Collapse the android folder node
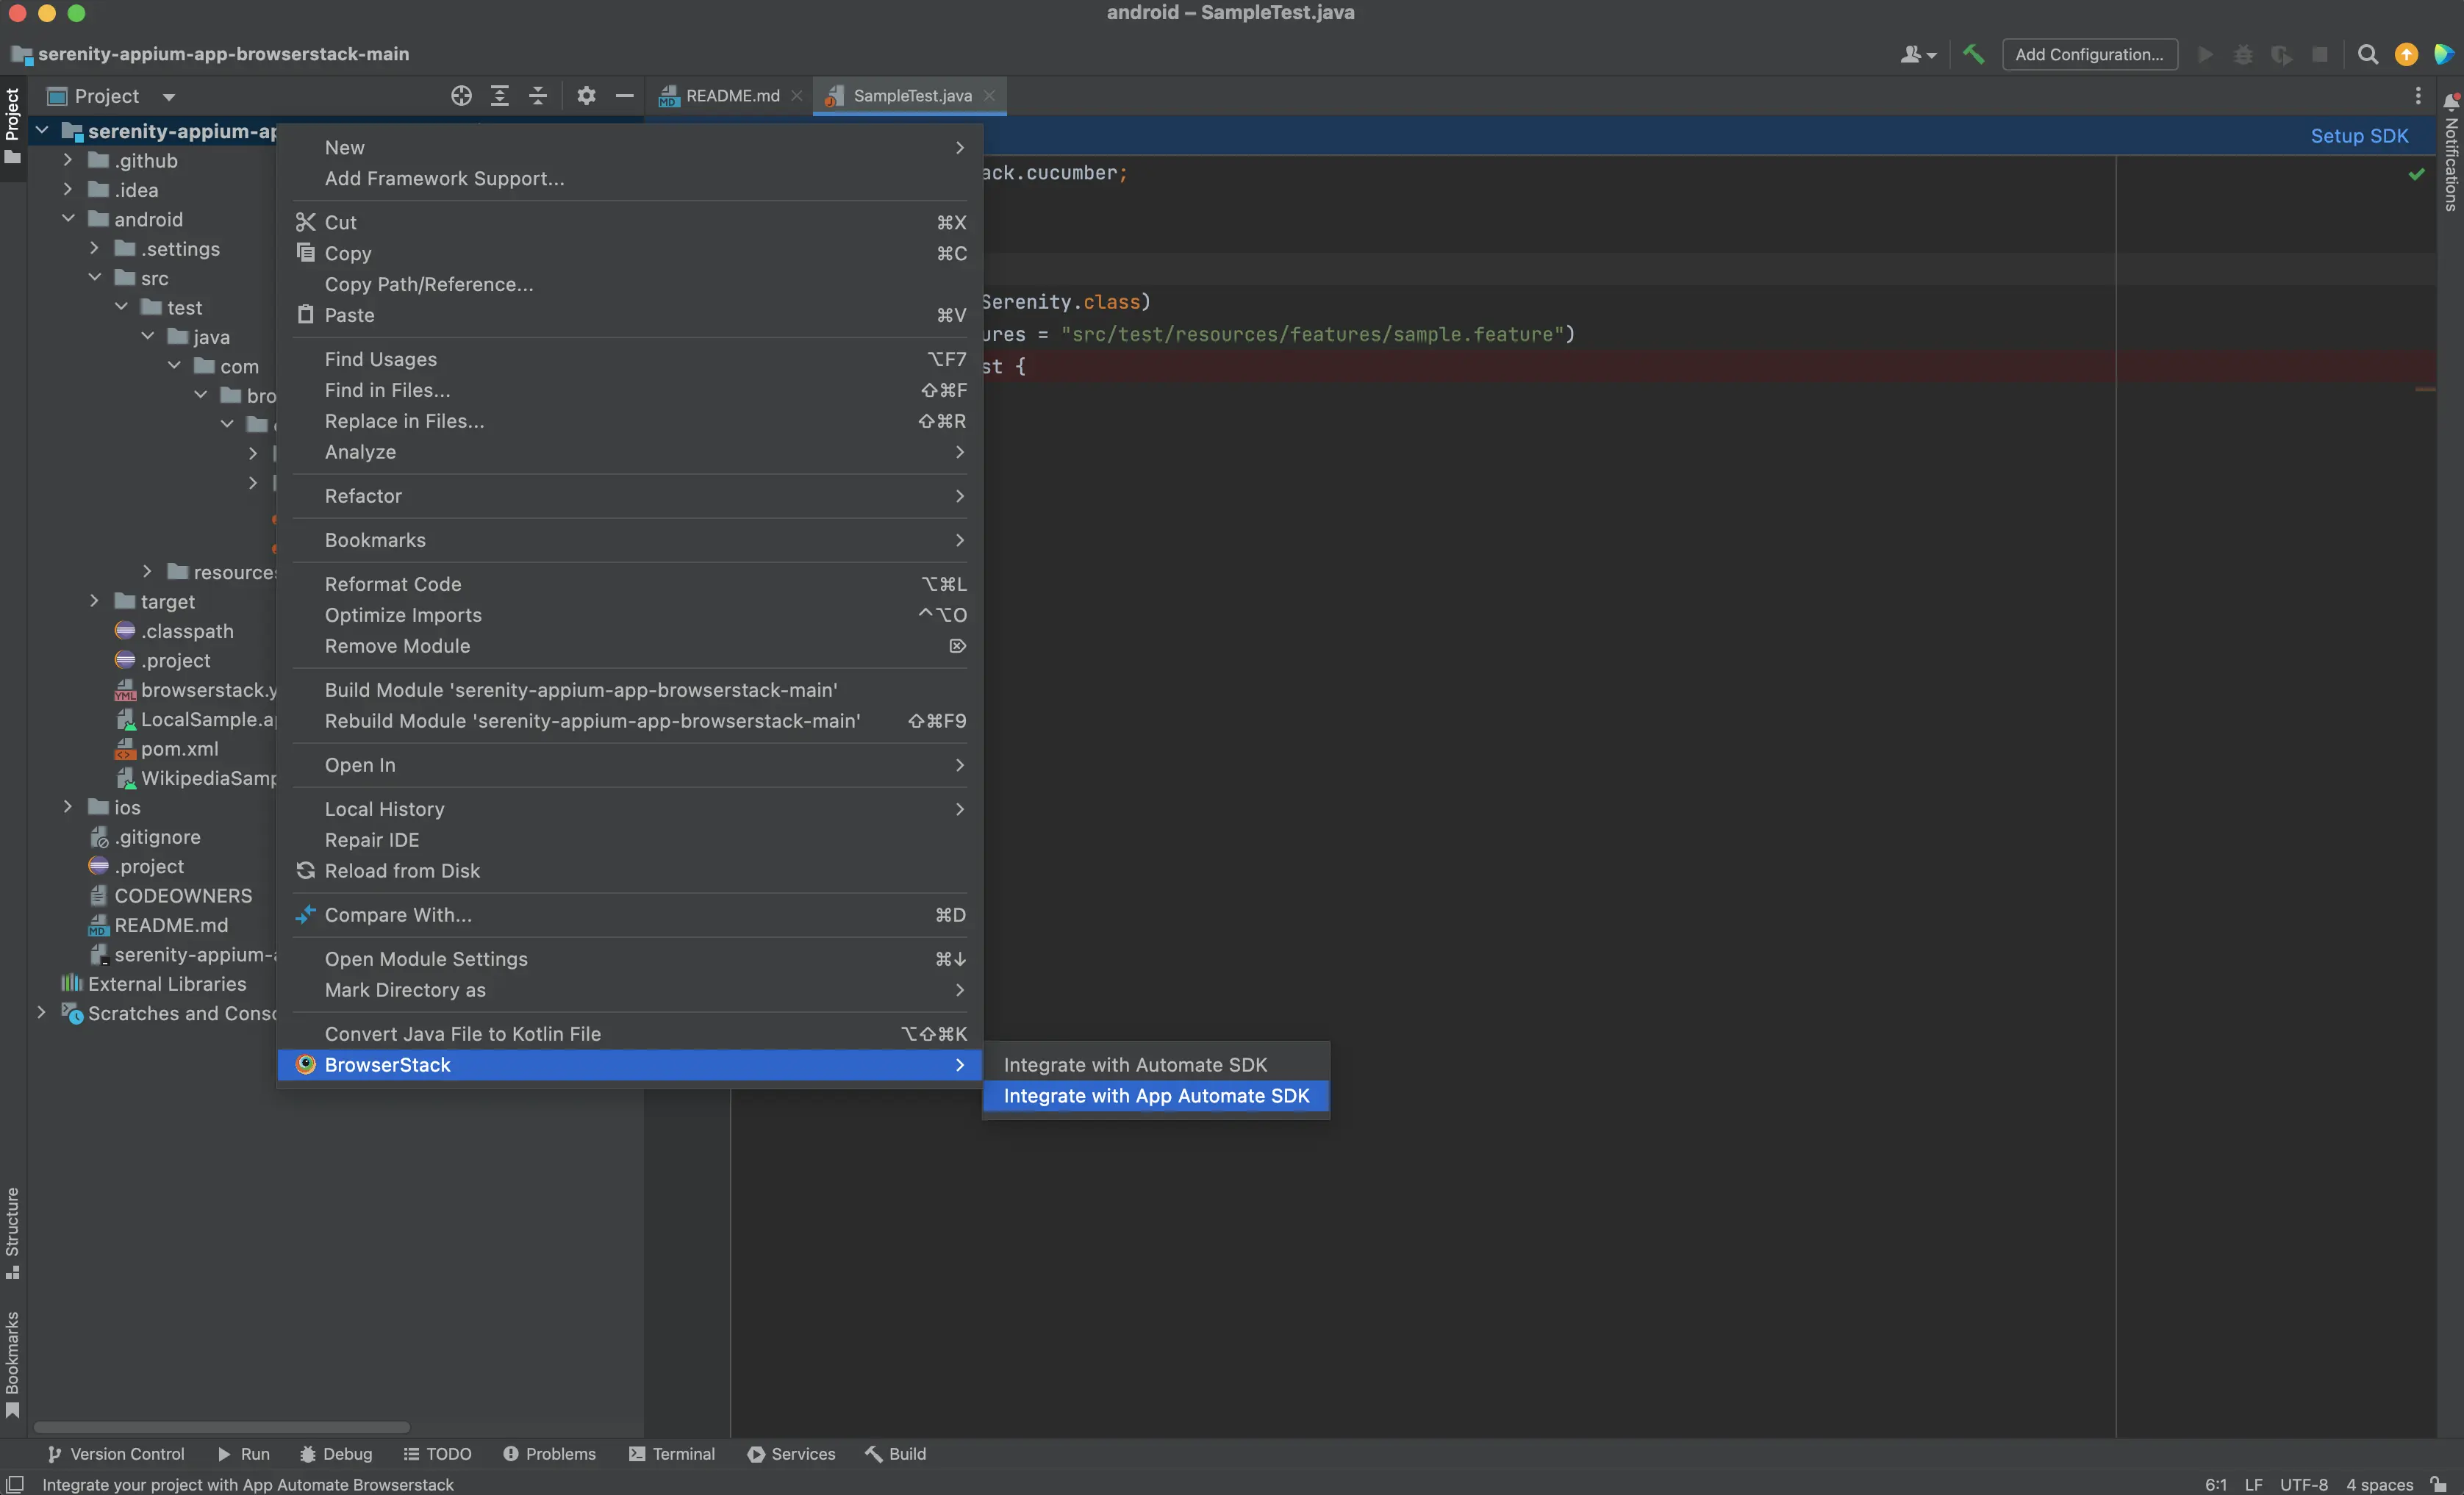Viewport: 2464px width, 1495px height. [x=68, y=219]
